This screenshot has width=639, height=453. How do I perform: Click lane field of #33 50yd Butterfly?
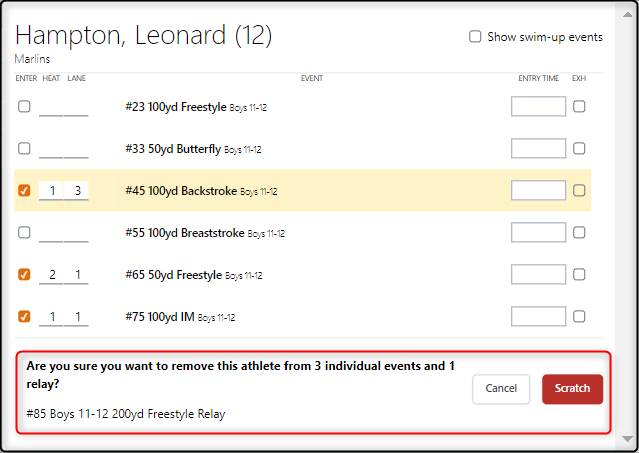click(x=76, y=149)
